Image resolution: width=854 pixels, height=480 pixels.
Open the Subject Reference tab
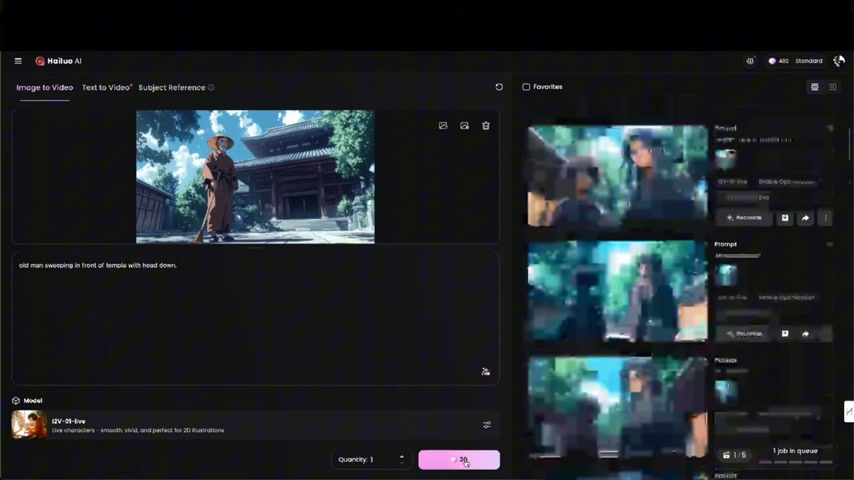click(172, 88)
